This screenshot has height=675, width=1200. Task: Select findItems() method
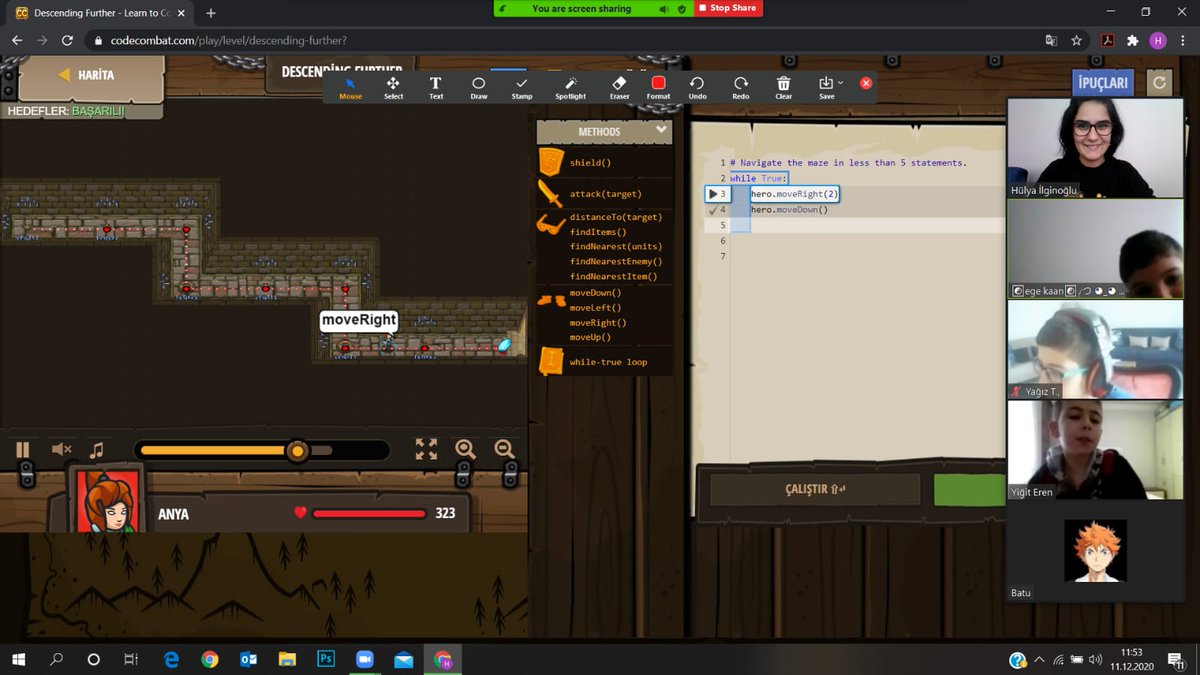598,232
